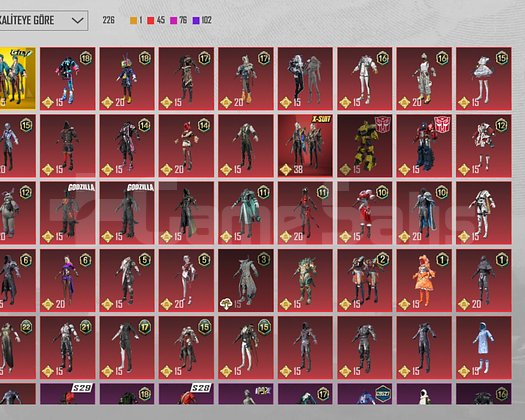The width and height of the screenshot is (525, 420).
Task: Select the dark hooded level 1 outfit priced 20
Action: [484, 280]
